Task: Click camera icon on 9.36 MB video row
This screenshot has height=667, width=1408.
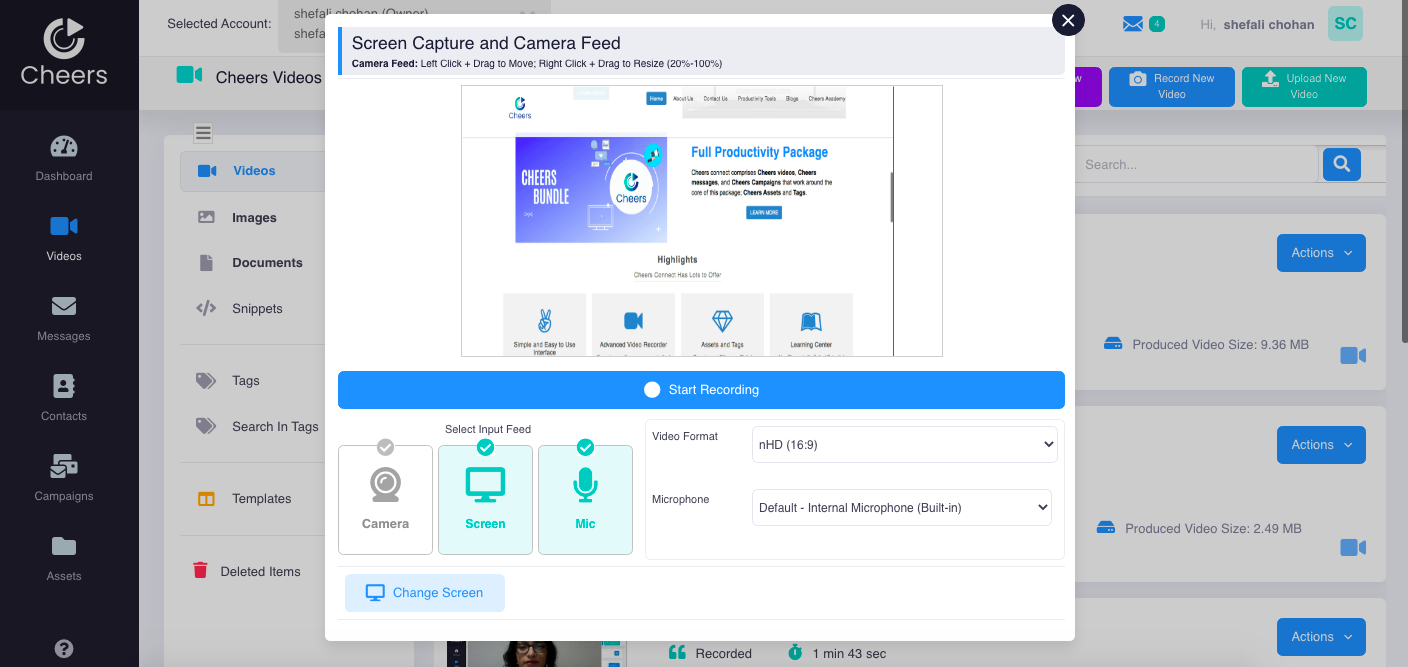Action: pyautogui.click(x=1353, y=355)
